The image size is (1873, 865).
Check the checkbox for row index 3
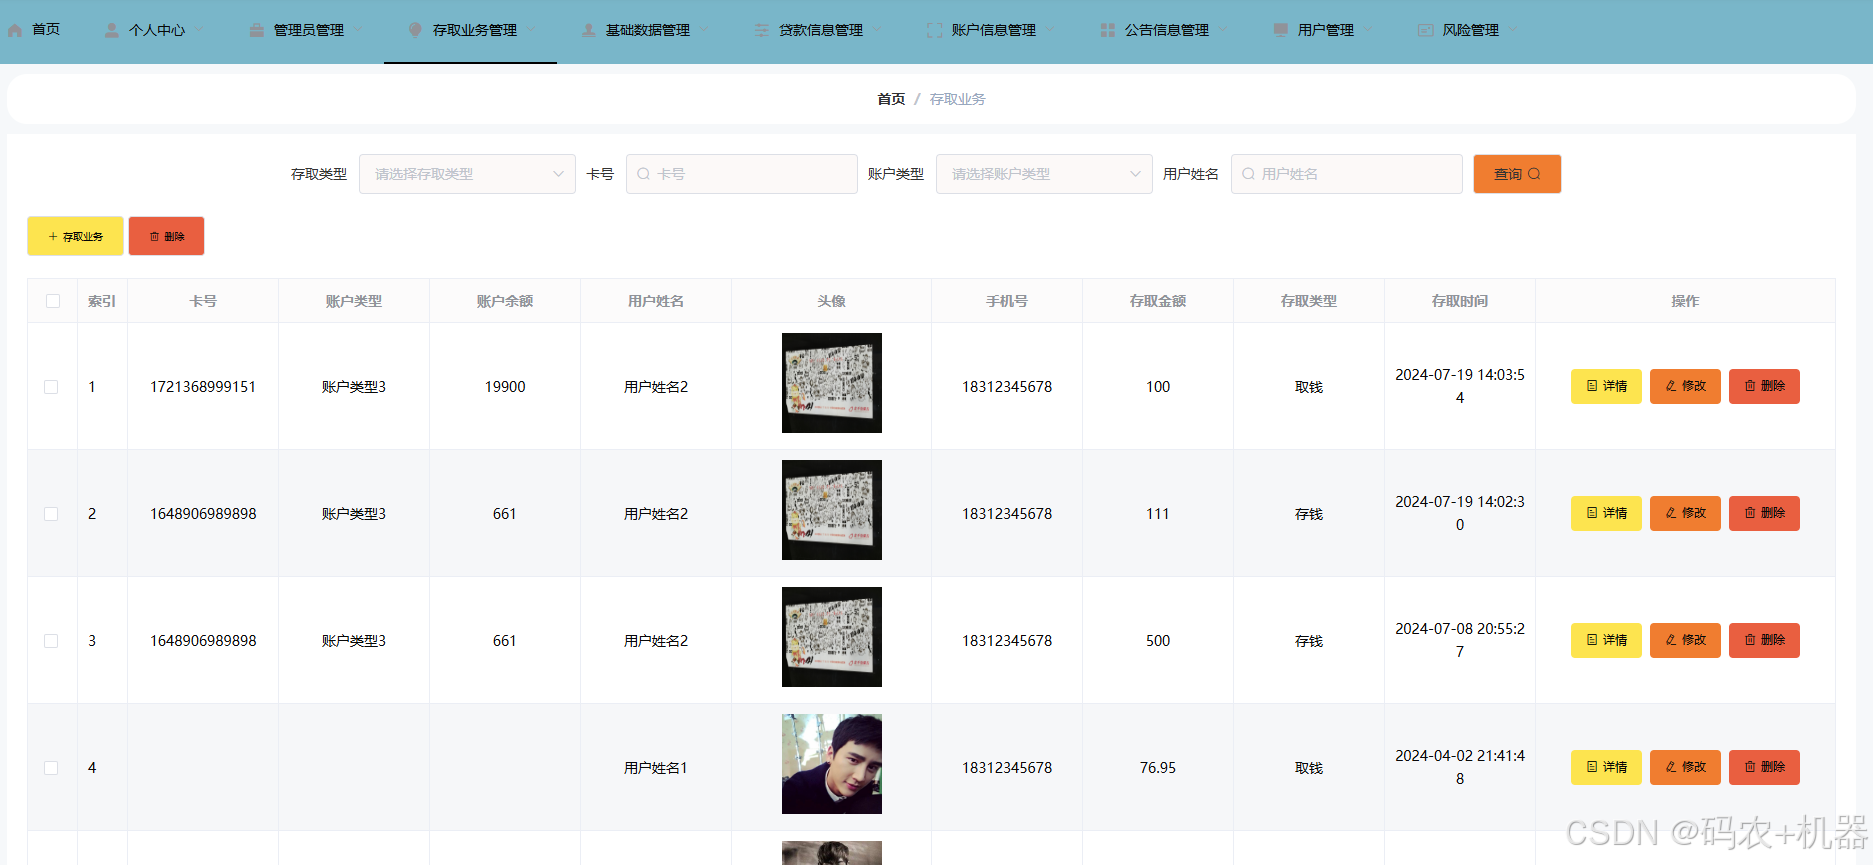(x=51, y=641)
